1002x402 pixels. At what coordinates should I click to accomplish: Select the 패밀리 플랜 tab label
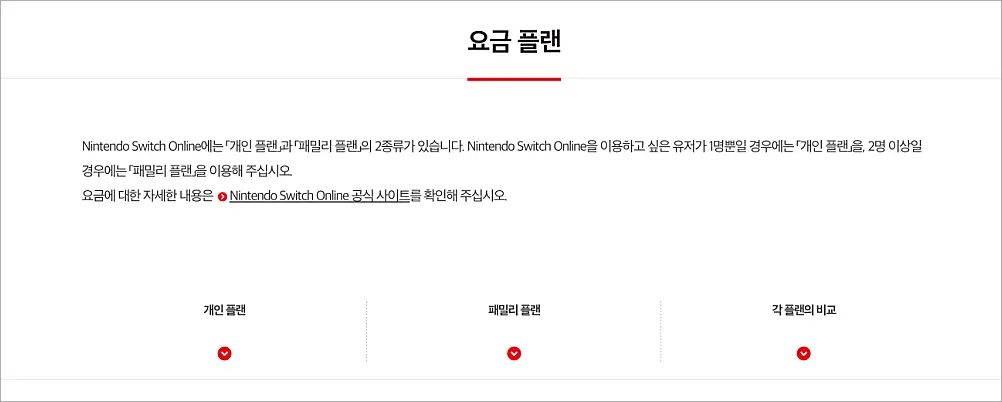coord(514,311)
